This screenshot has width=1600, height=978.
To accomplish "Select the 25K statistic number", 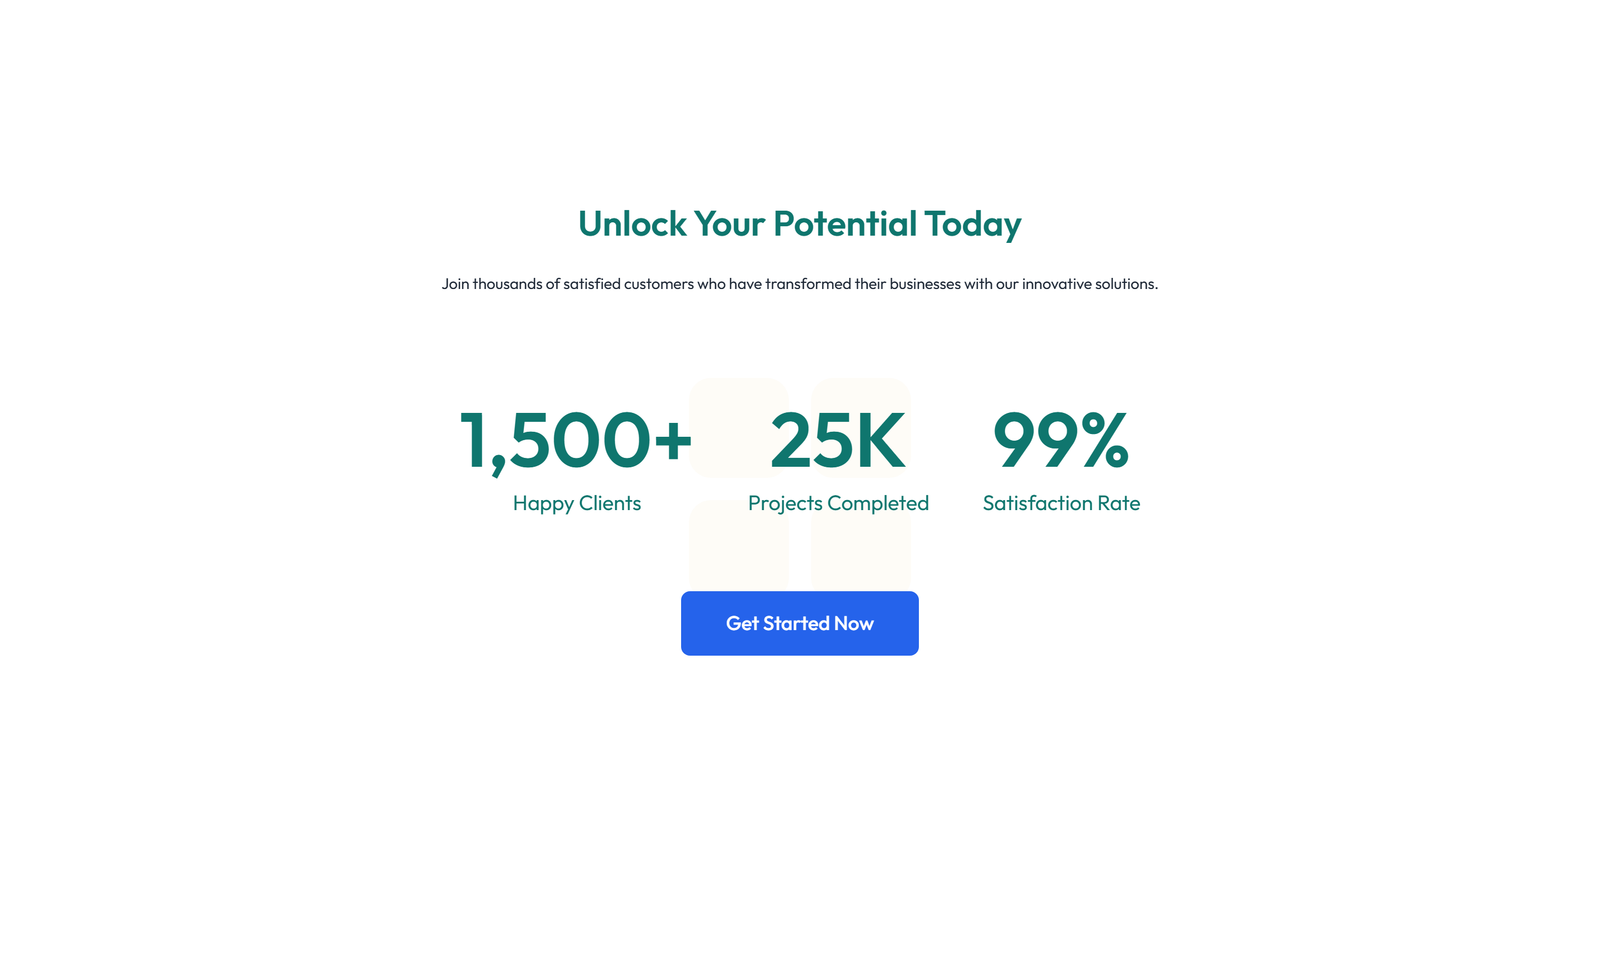I will [838, 440].
